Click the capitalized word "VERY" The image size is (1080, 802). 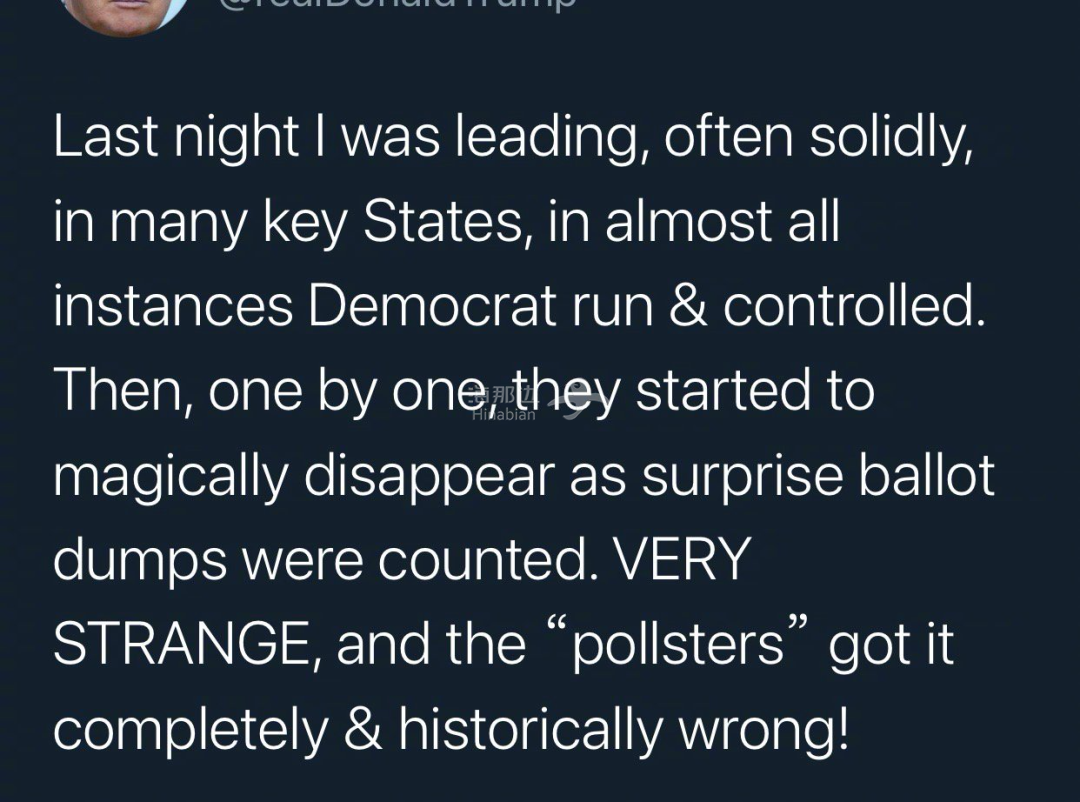click(x=681, y=559)
